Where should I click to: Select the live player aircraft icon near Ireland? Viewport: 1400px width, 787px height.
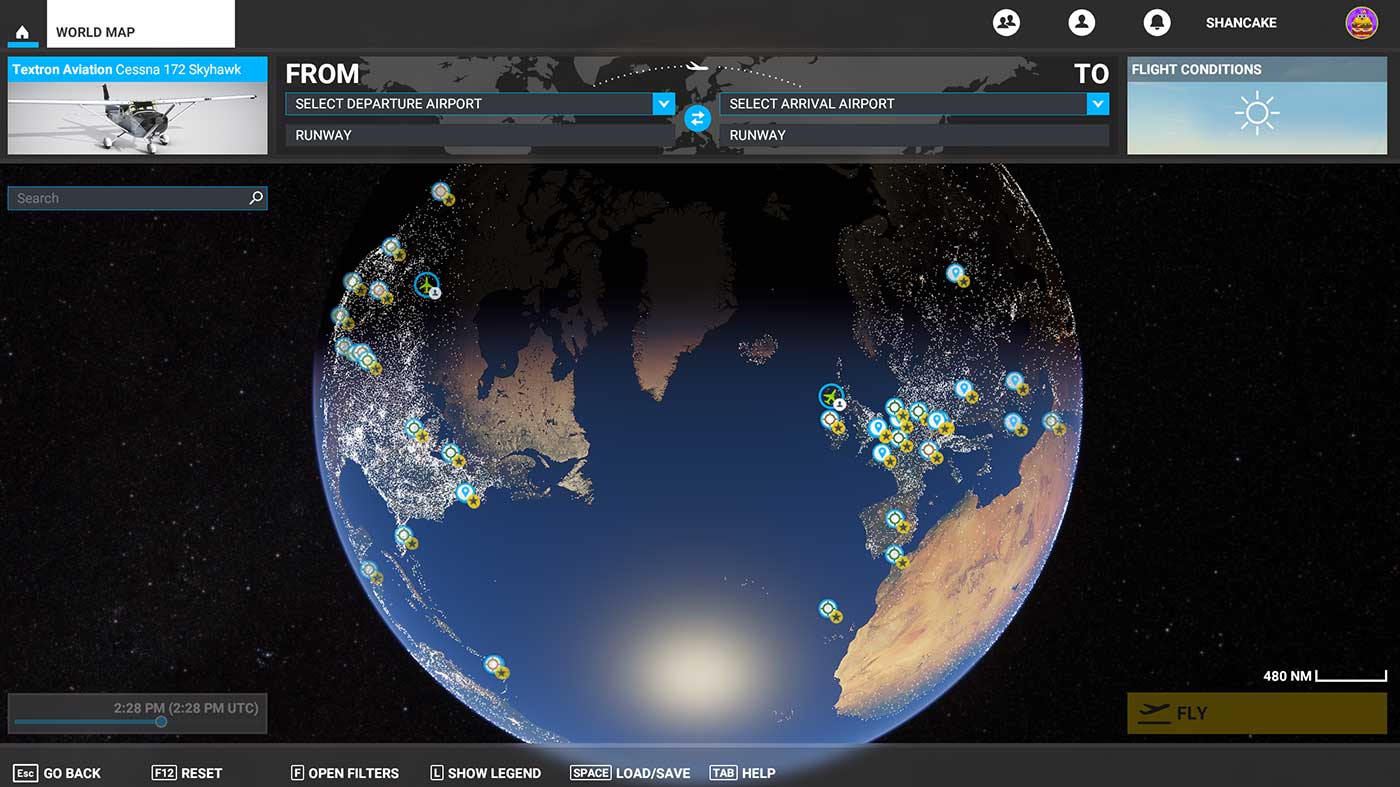(831, 397)
